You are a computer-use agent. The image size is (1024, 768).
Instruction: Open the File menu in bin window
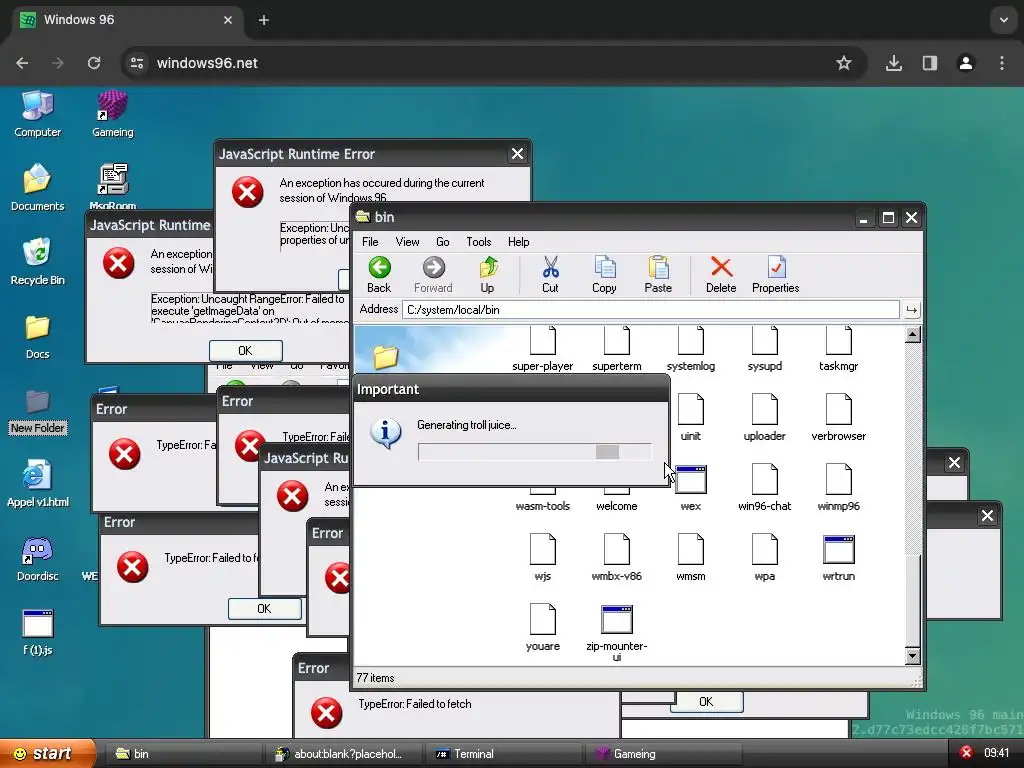point(370,242)
